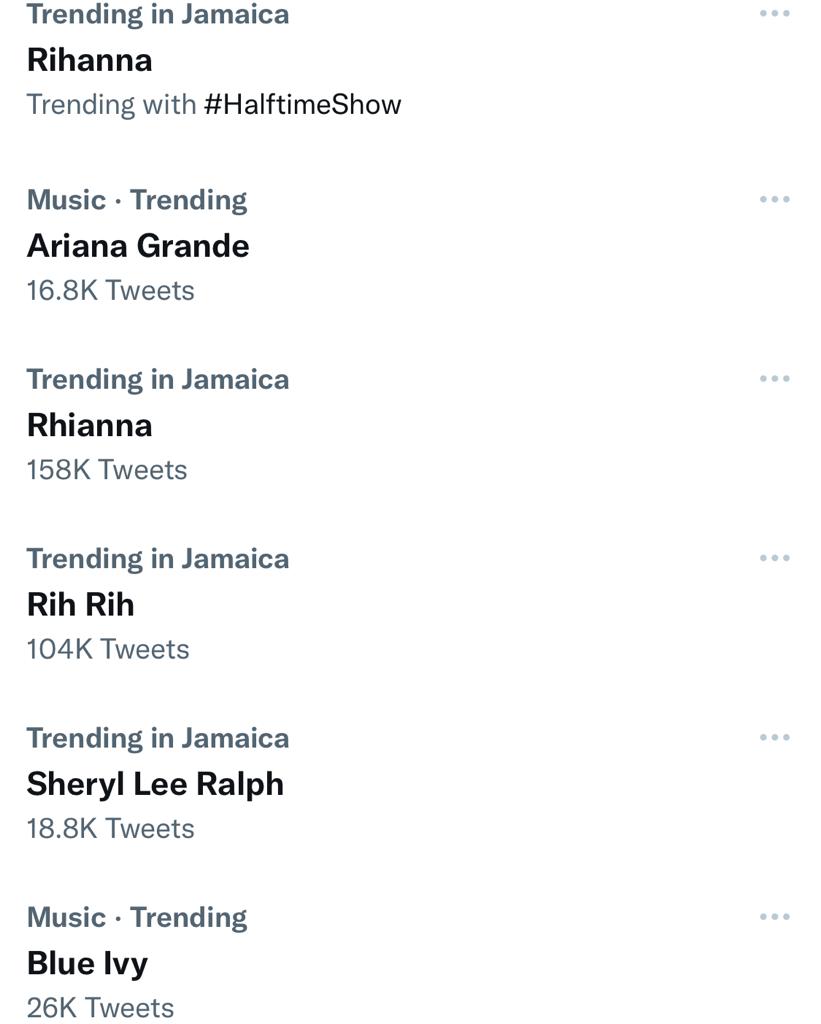Image resolution: width=821 pixels, height=1024 pixels.
Task: Open the Rihanna trending topic
Action: click(90, 60)
